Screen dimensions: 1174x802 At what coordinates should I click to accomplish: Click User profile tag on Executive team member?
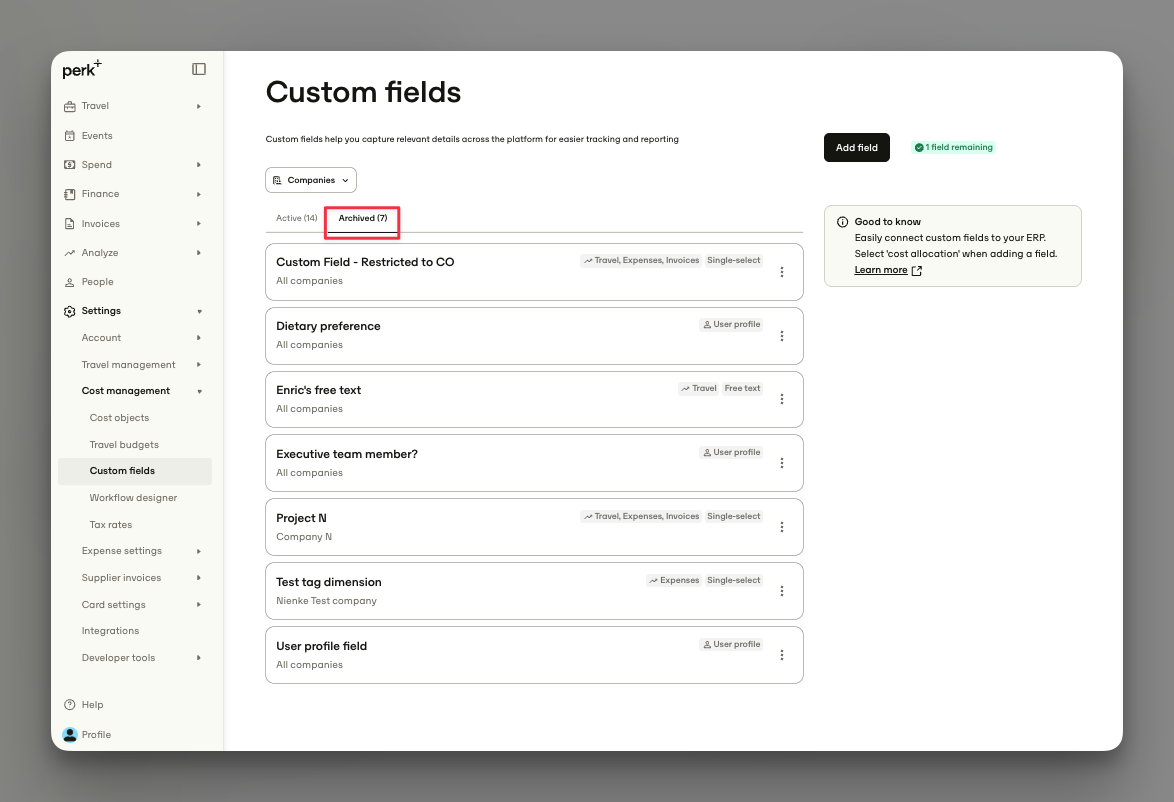[x=731, y=452]
